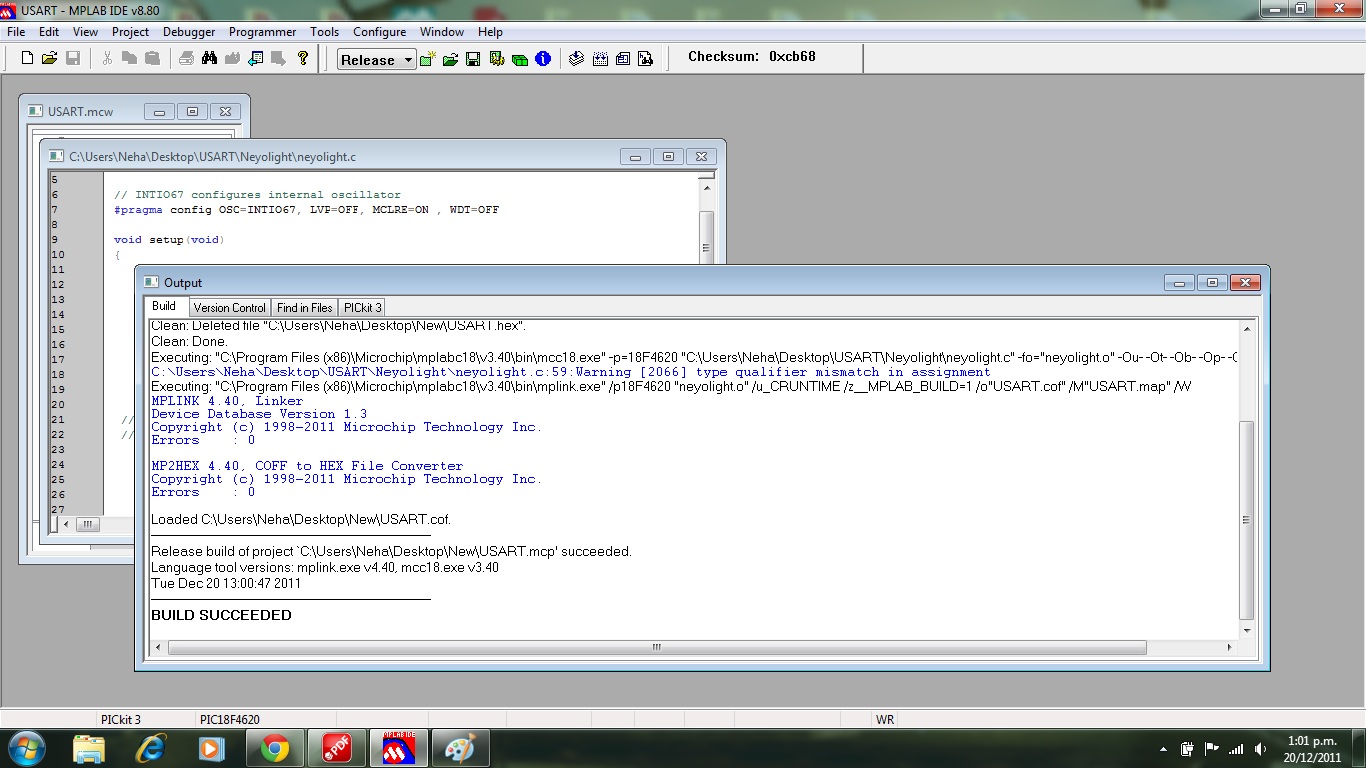The height and width of the screenshot is (768, 1366).
Task: Click the 'BUILD SUCCEEDED' line in Output
Action: tap(221, 615)
